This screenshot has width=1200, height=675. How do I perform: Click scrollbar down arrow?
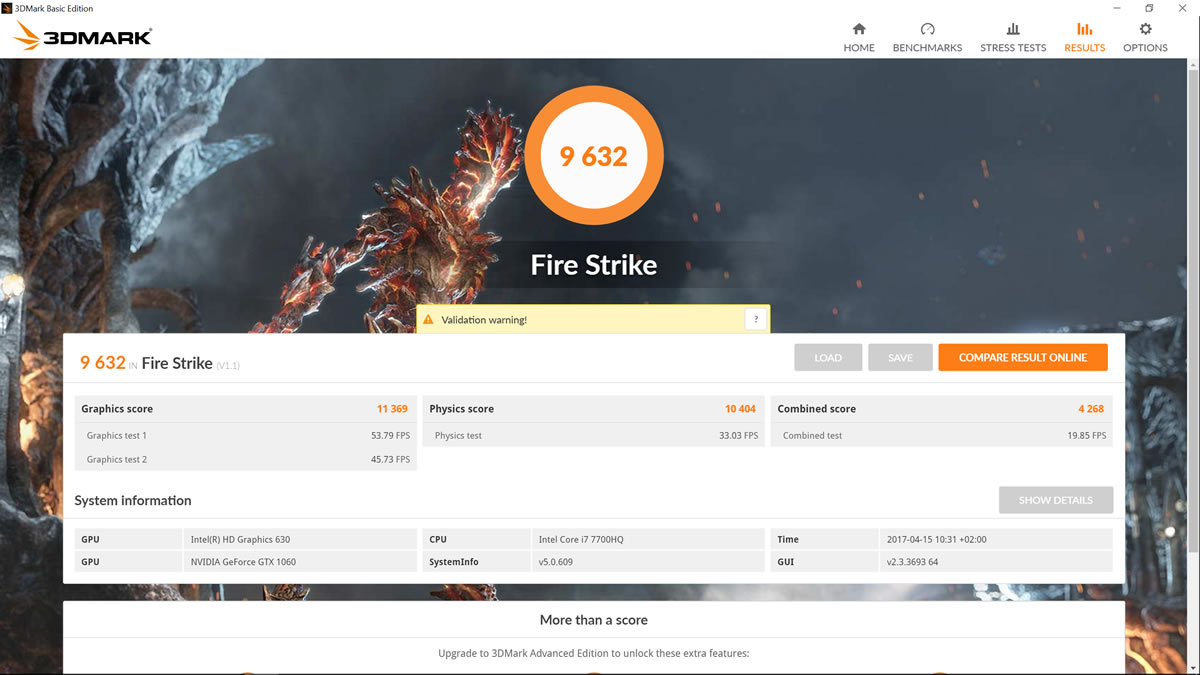(1195, 669)
